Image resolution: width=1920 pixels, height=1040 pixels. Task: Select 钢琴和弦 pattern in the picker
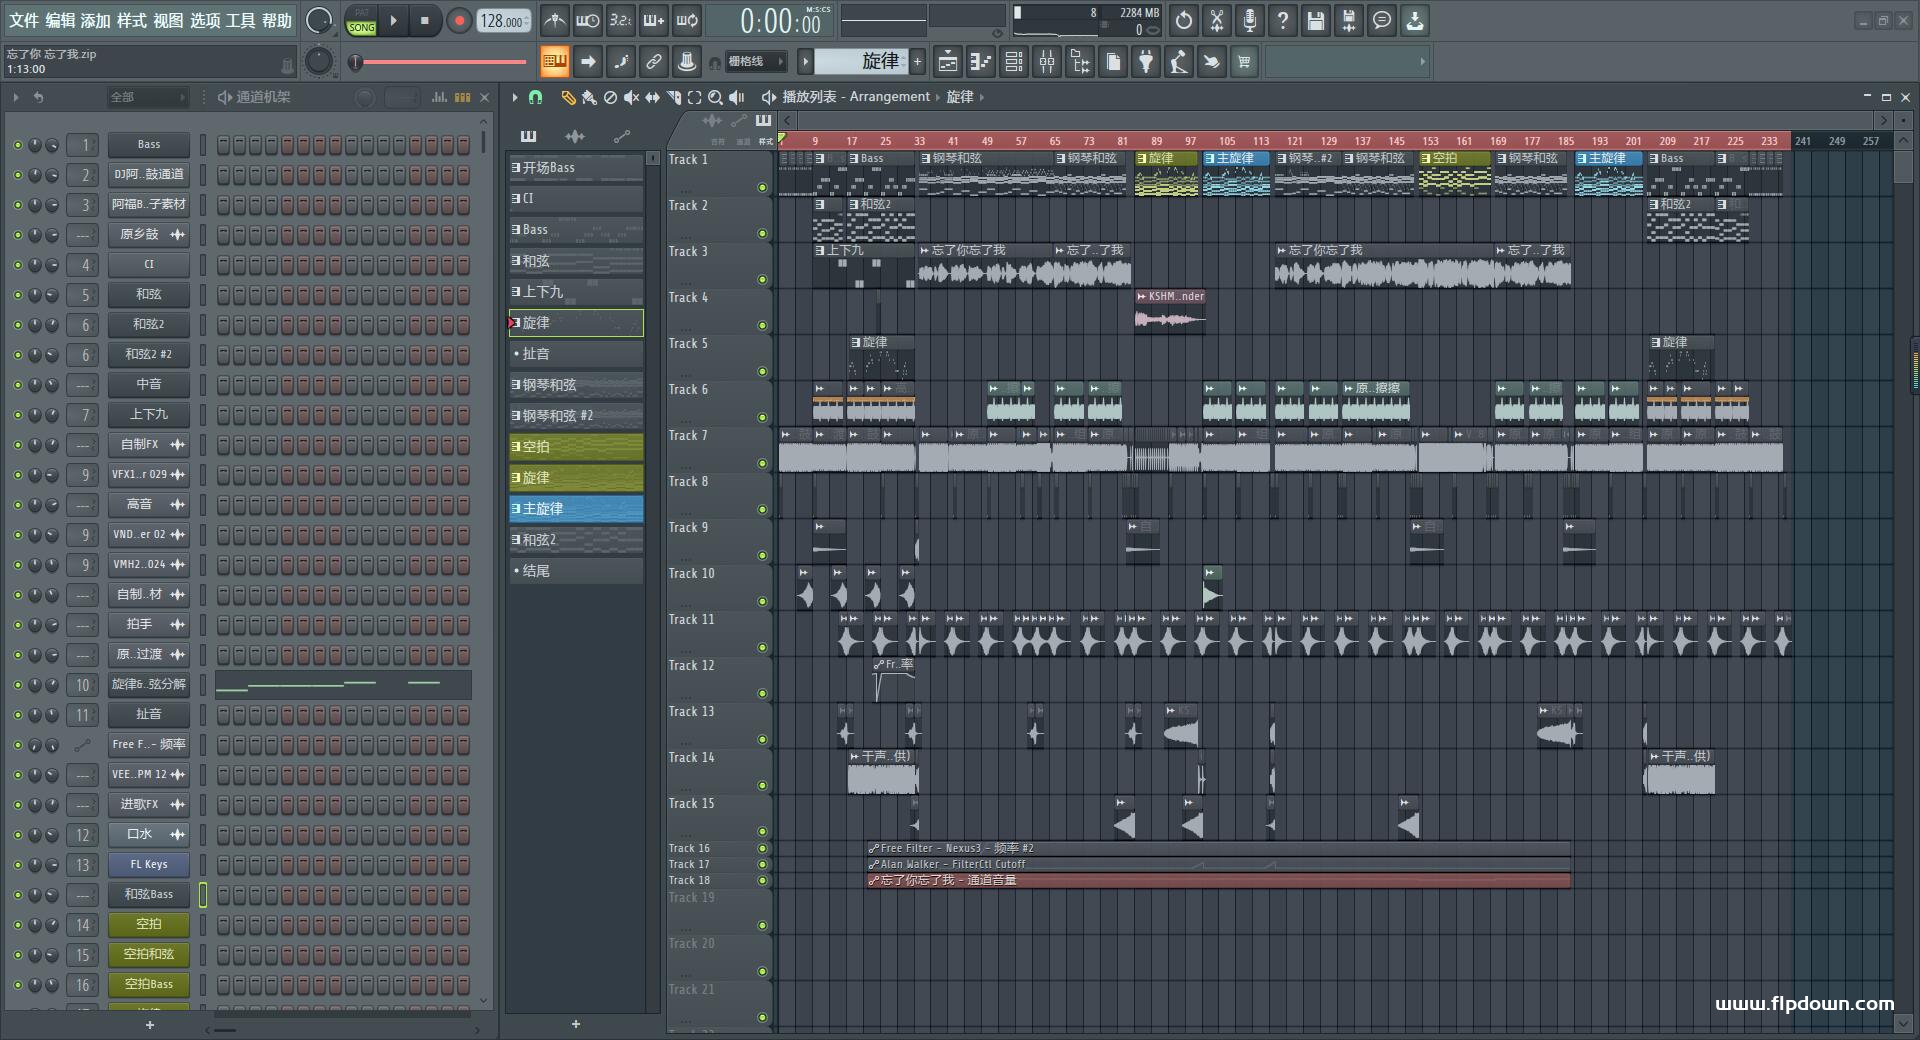[x=576, y=385]
